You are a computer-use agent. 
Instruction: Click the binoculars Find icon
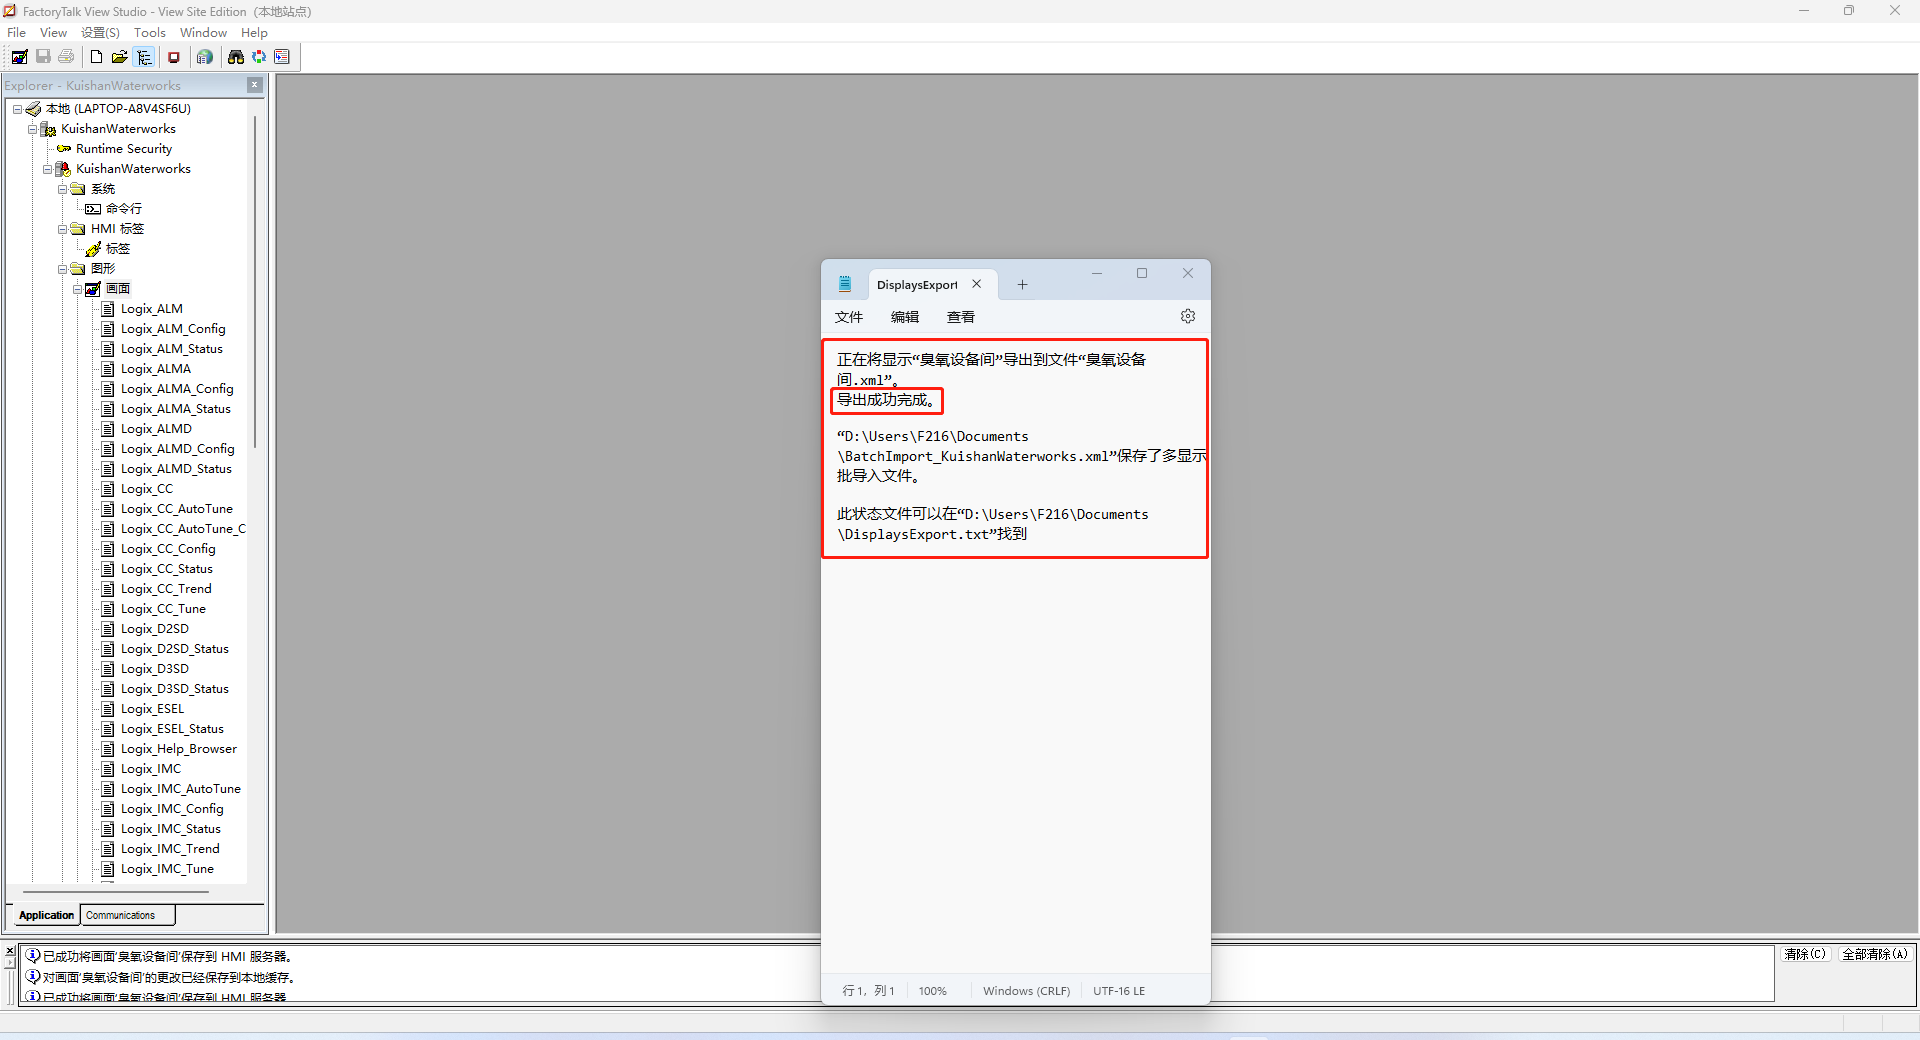tap(236, 57)
